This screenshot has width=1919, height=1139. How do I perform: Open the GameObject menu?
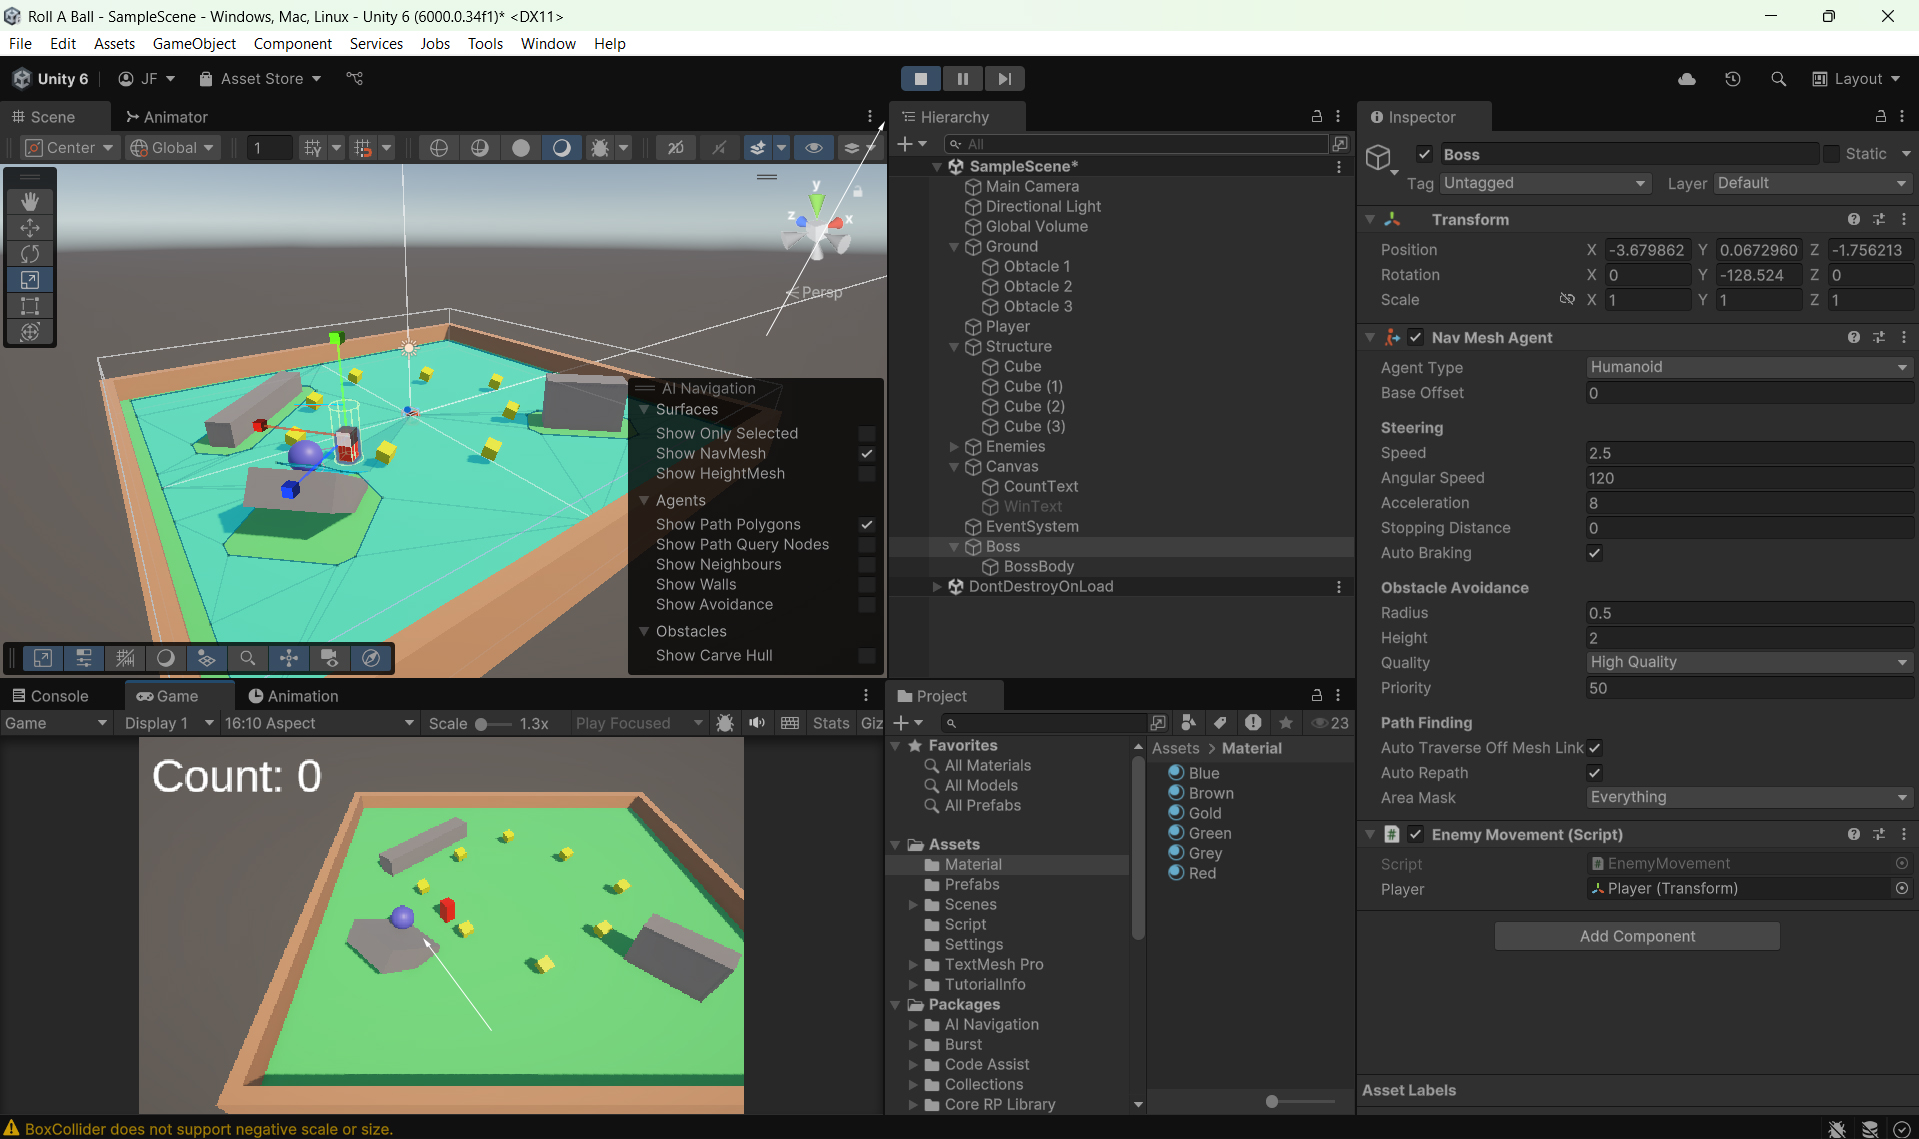(194, 44)
